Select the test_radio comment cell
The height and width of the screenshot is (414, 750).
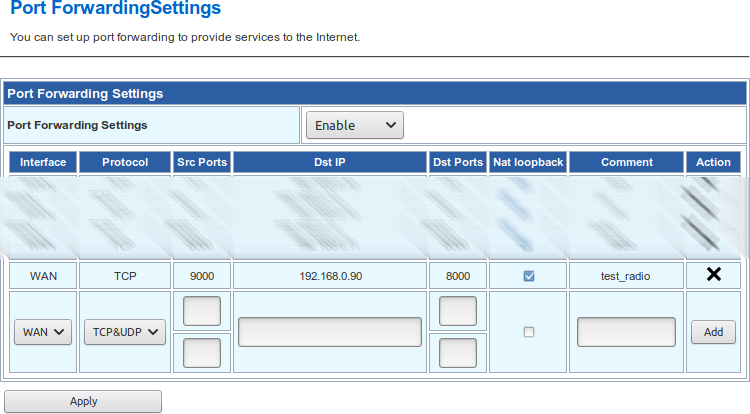pos(626,276)
